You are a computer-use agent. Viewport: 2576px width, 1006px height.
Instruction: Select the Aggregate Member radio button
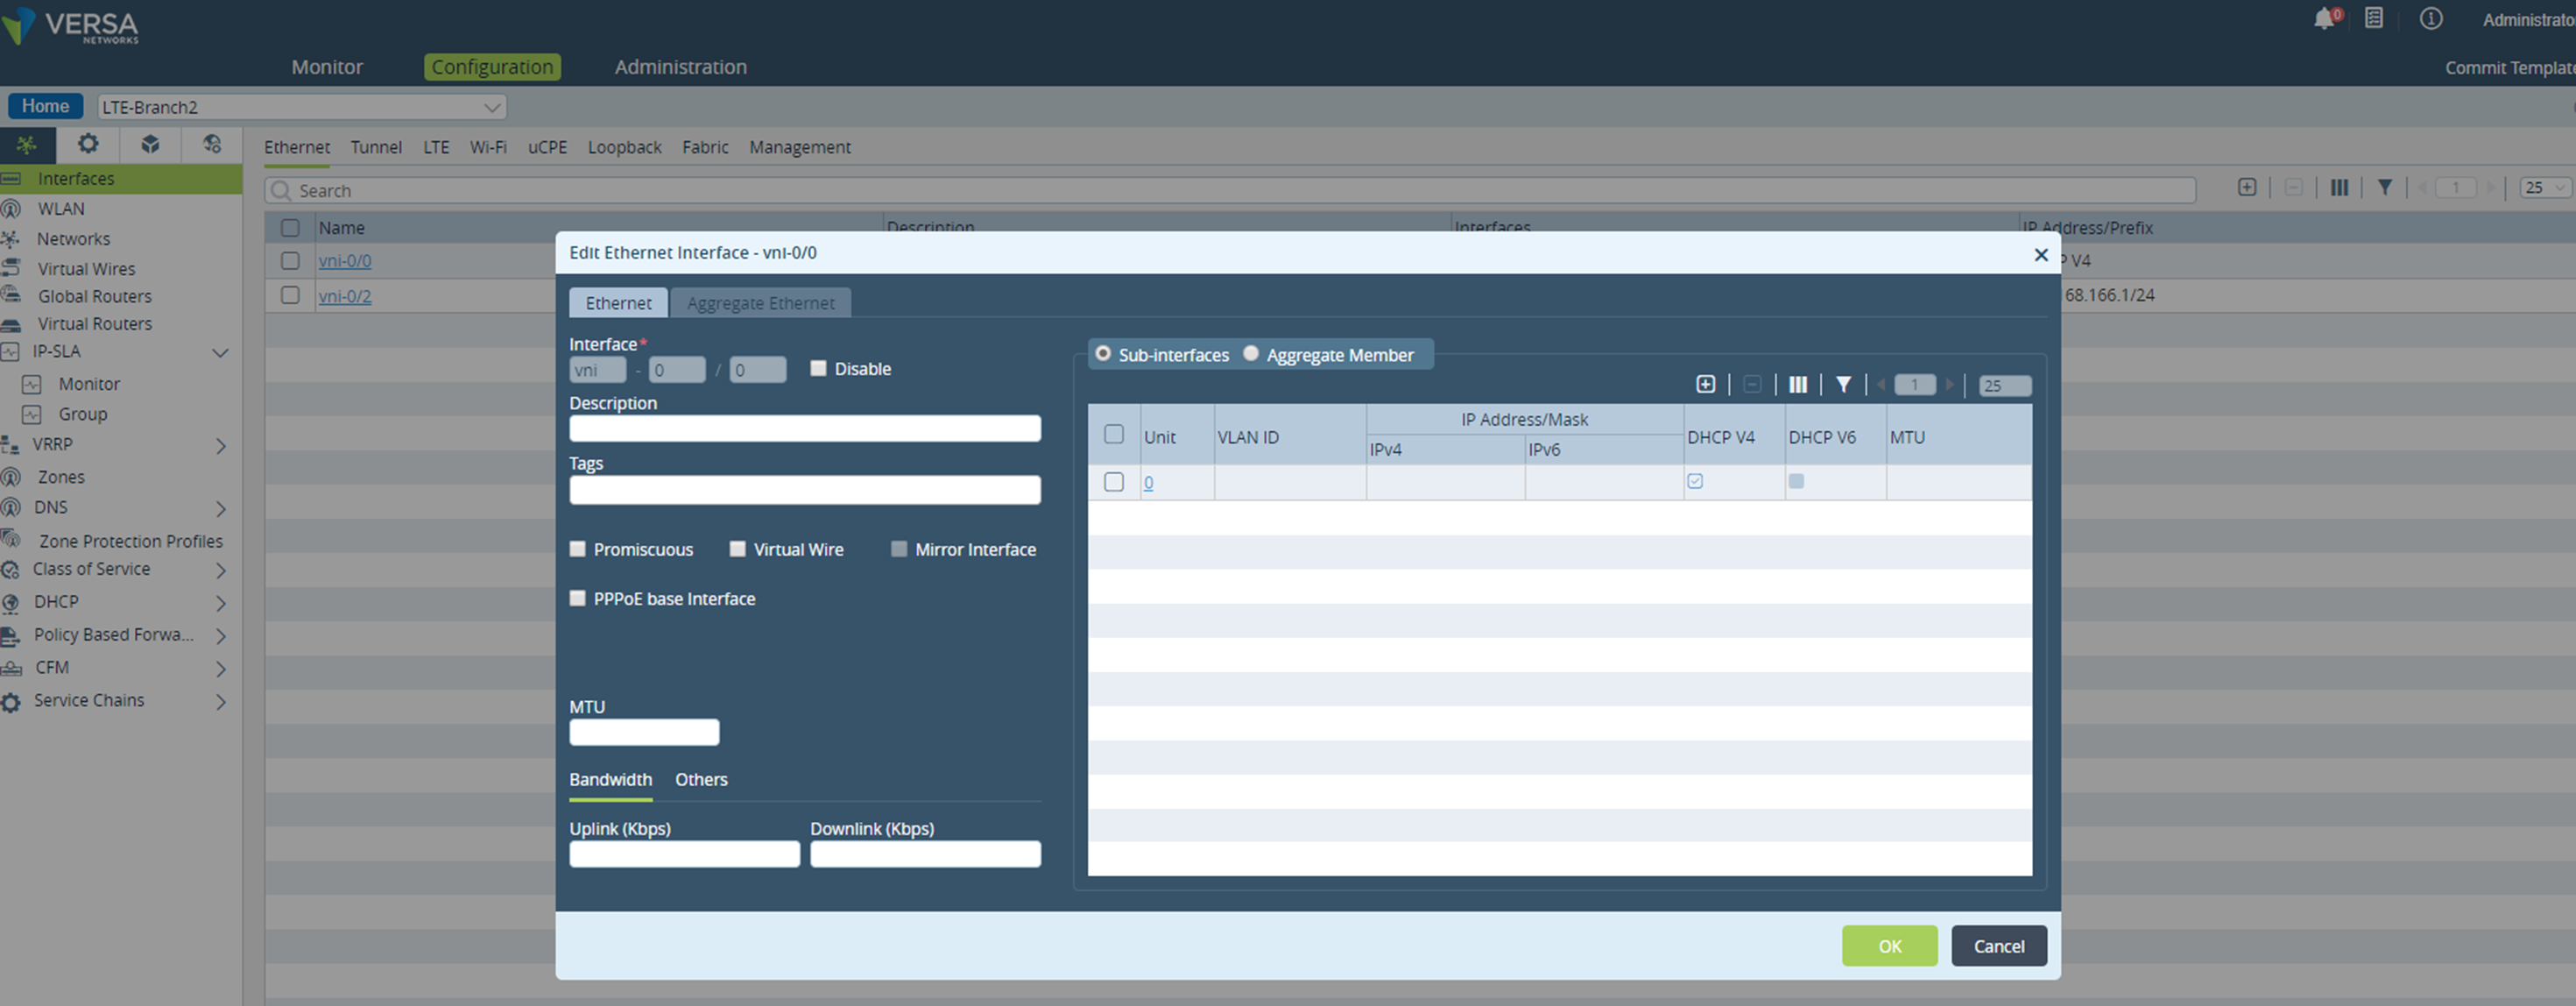[x=1251, y=354]
